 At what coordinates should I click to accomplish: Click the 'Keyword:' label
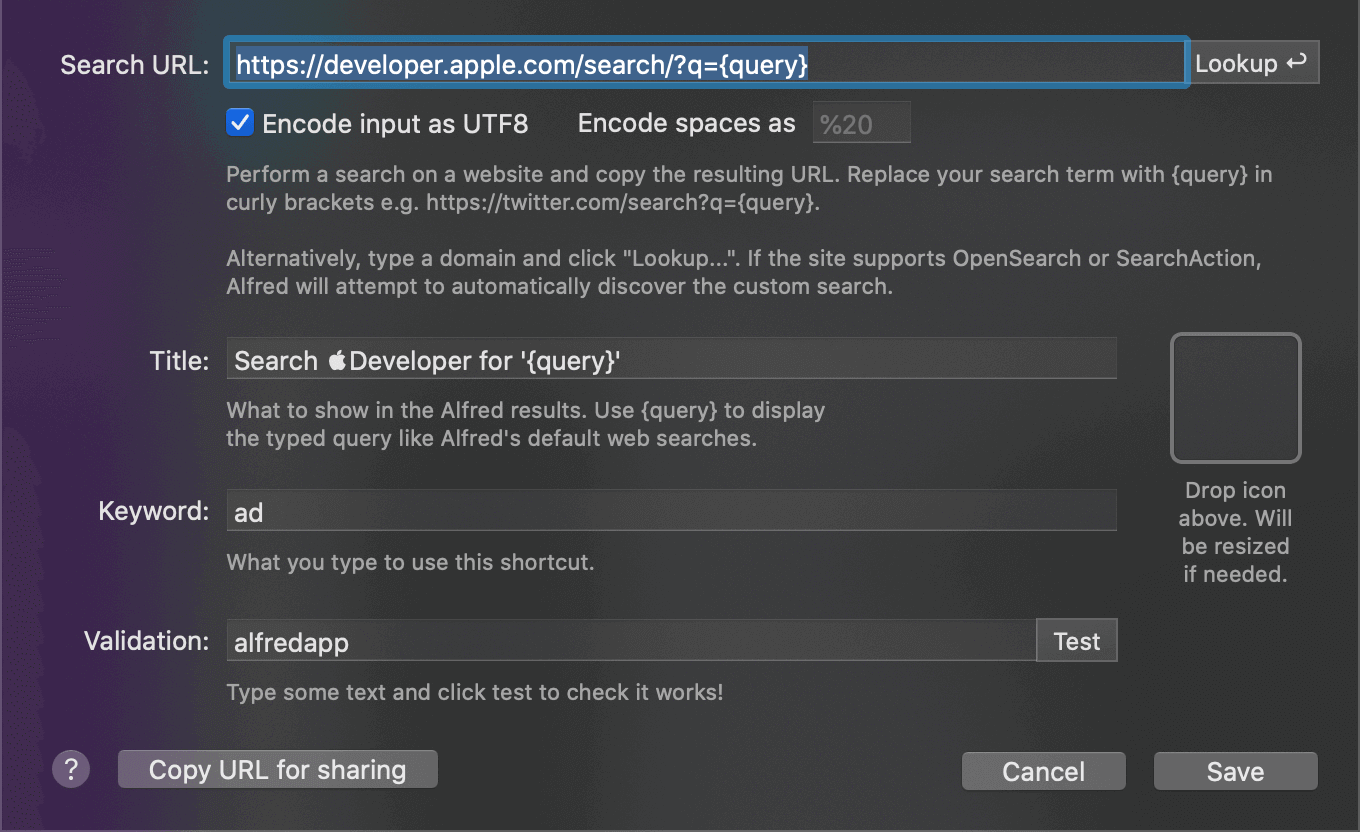point(154,511)
